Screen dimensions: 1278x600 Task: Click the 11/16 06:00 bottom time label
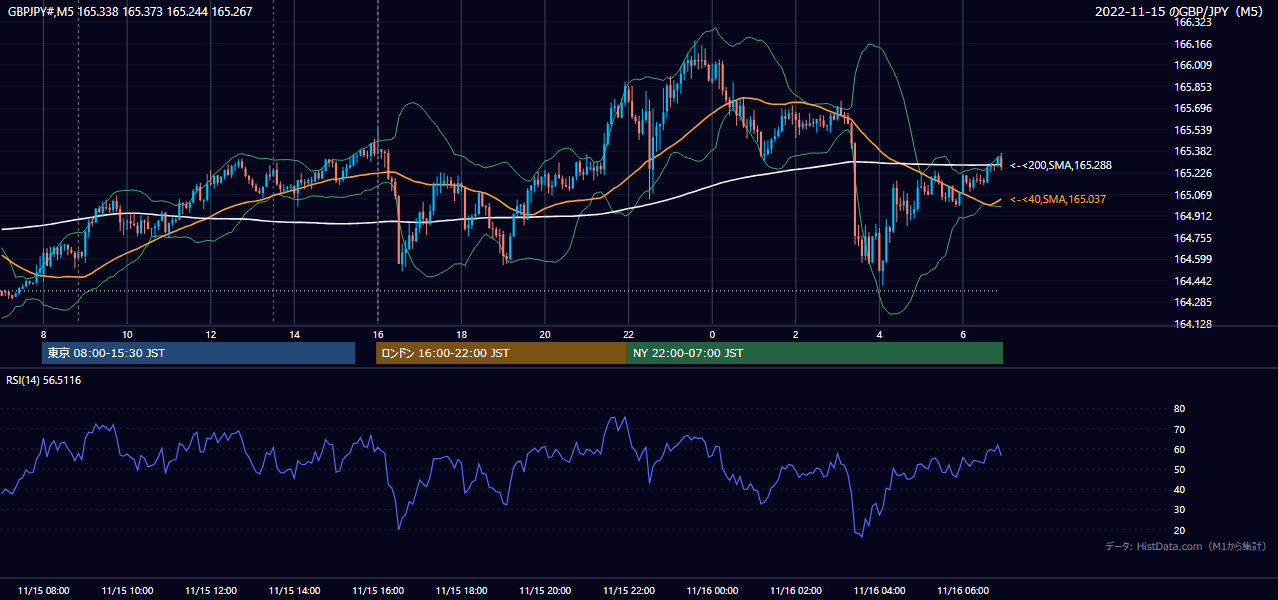(x=962, y=591)
